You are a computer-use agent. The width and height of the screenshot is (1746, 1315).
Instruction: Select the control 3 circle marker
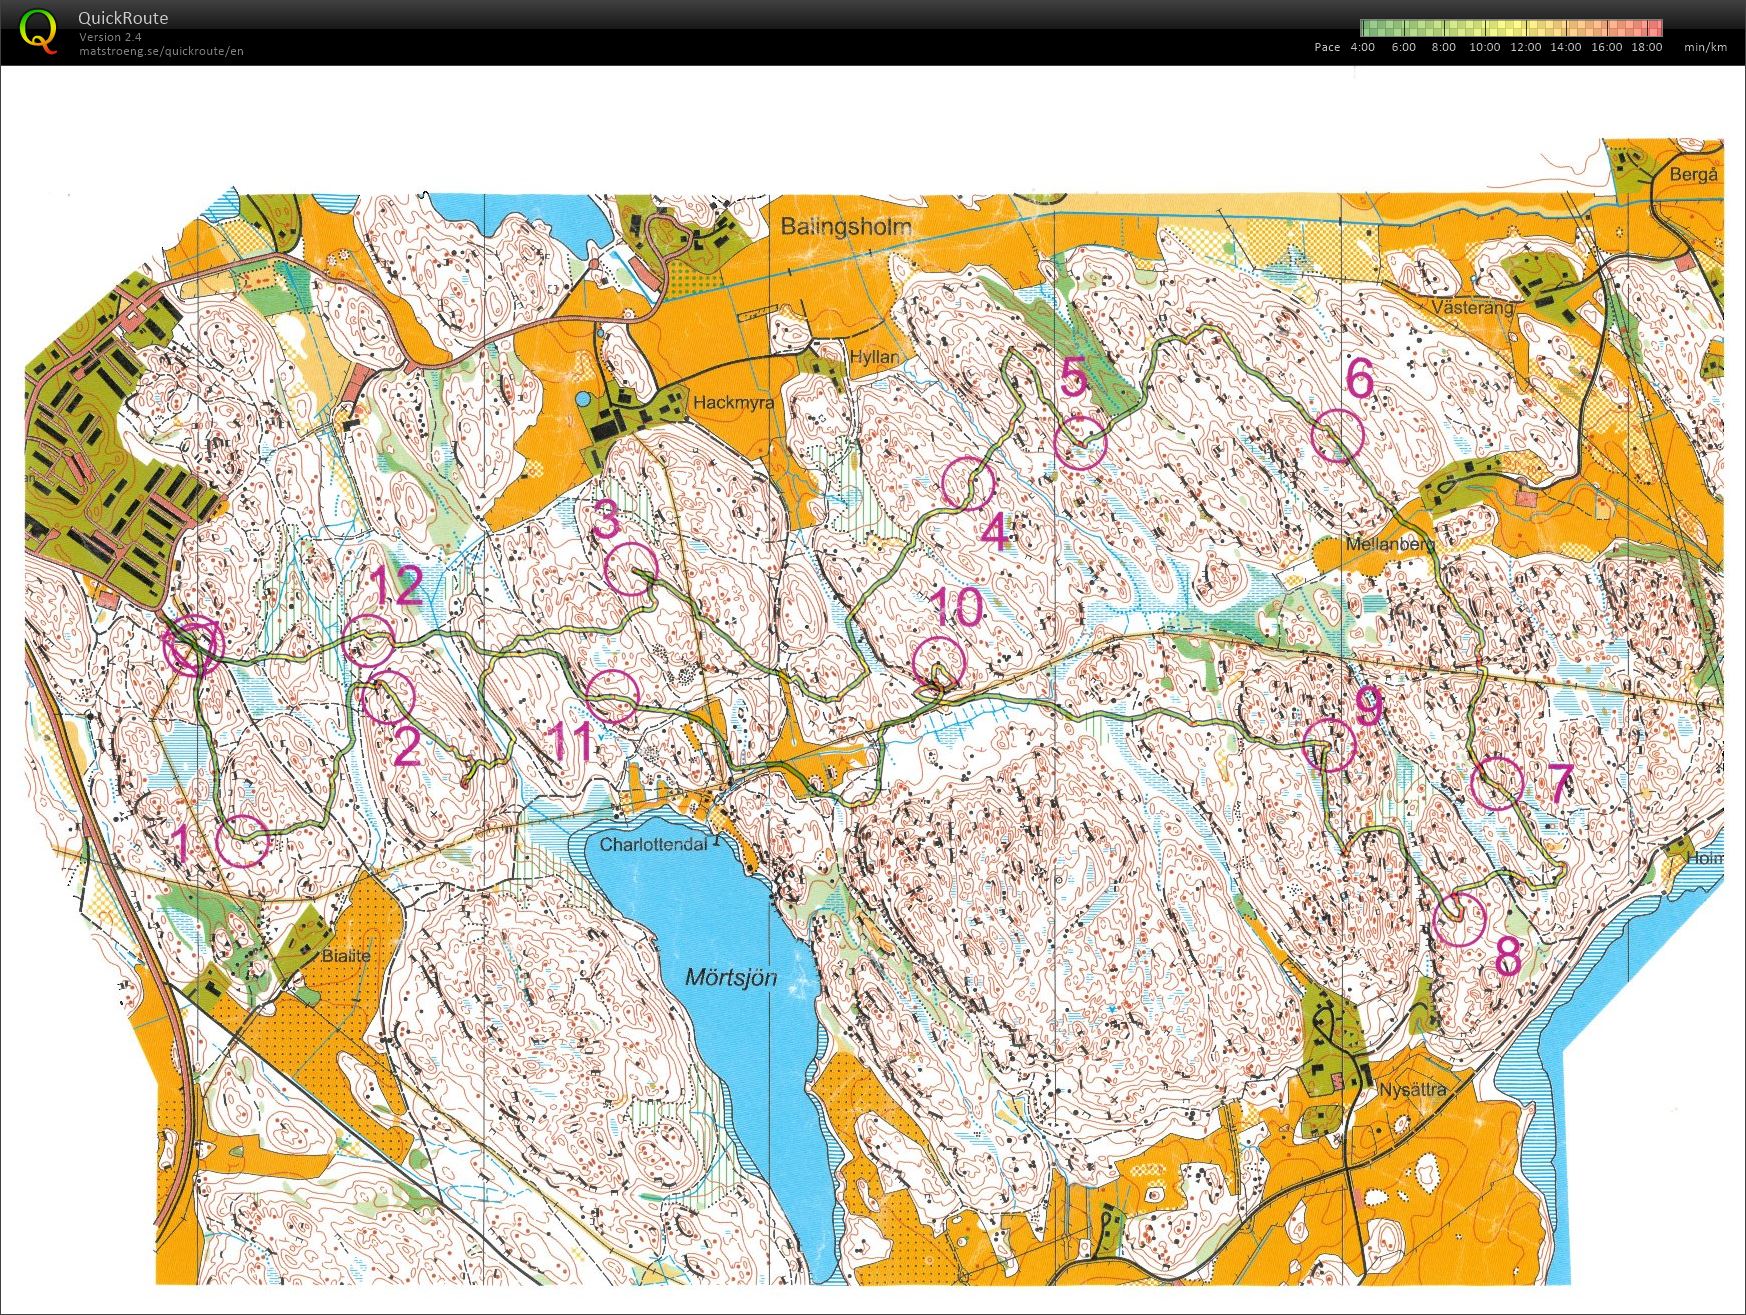coord(632,569)
